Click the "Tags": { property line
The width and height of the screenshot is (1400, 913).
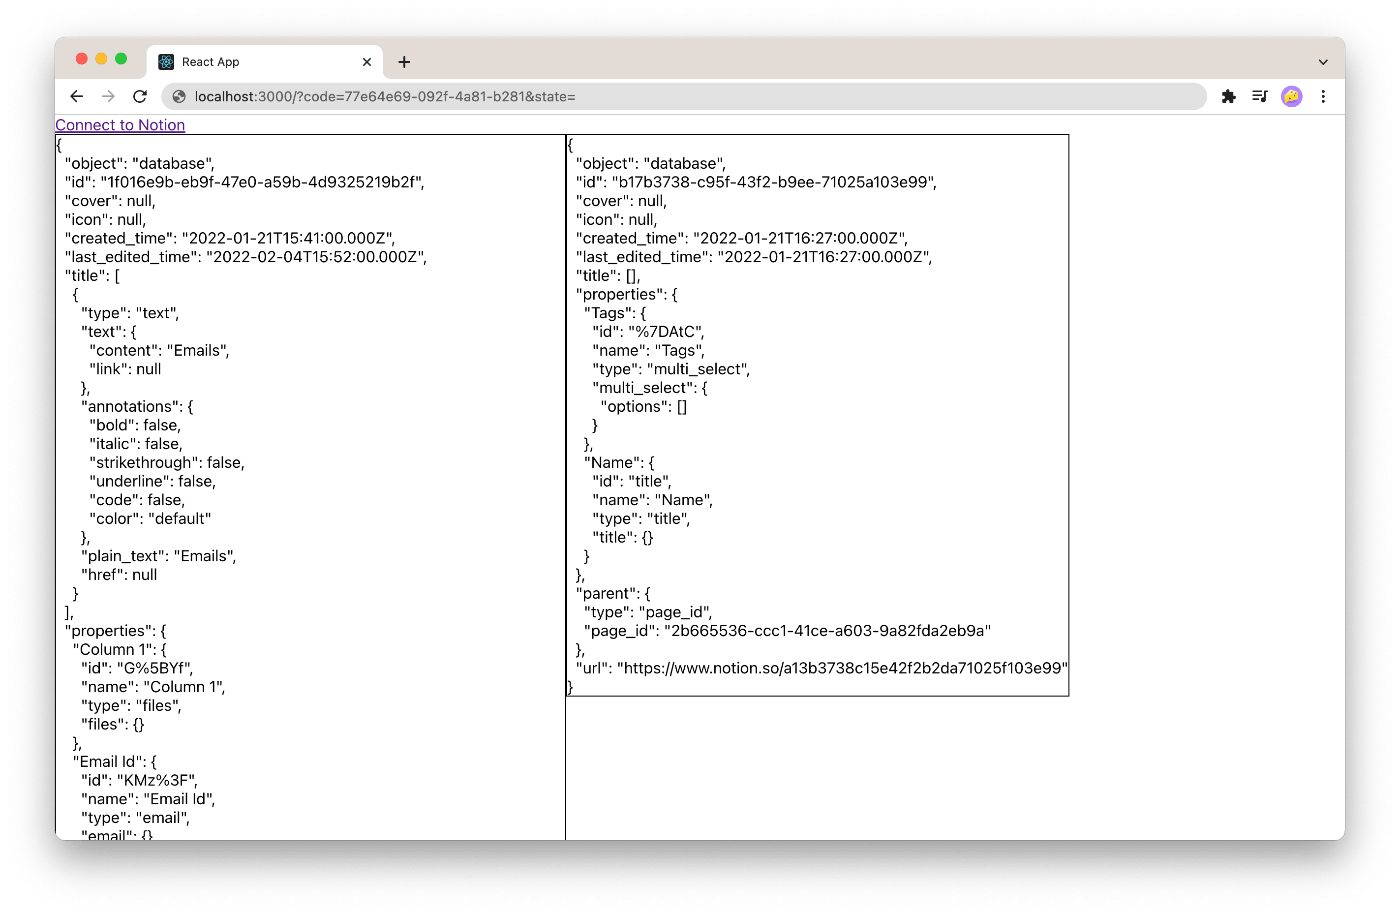(615, 313)
